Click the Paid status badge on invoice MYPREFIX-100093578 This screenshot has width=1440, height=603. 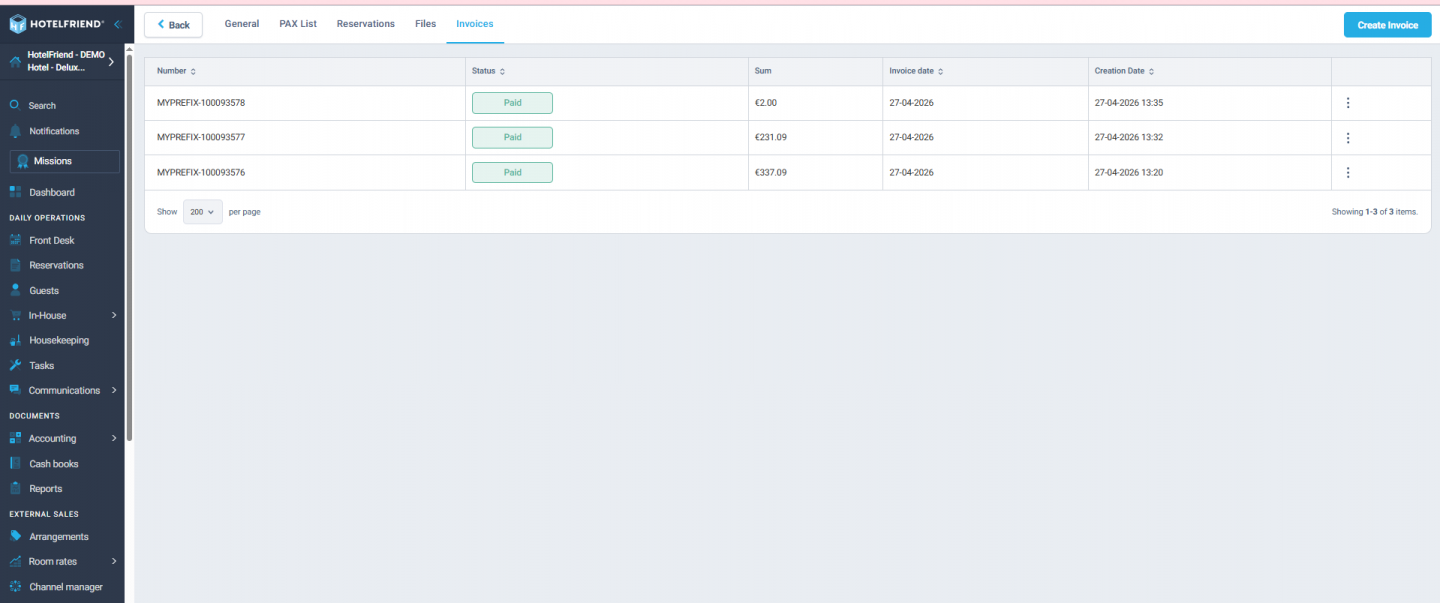pos(512,102)
